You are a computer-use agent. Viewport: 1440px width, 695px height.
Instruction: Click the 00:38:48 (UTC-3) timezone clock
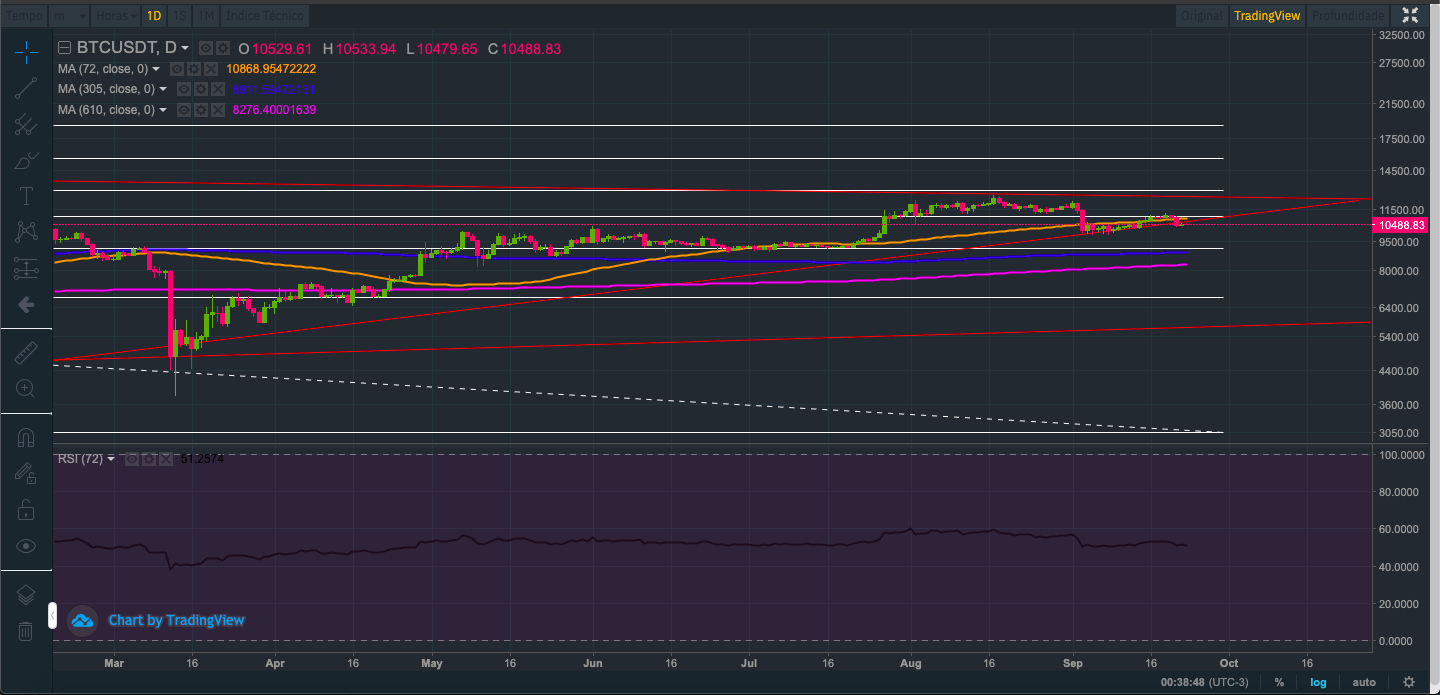(1207, 682)
